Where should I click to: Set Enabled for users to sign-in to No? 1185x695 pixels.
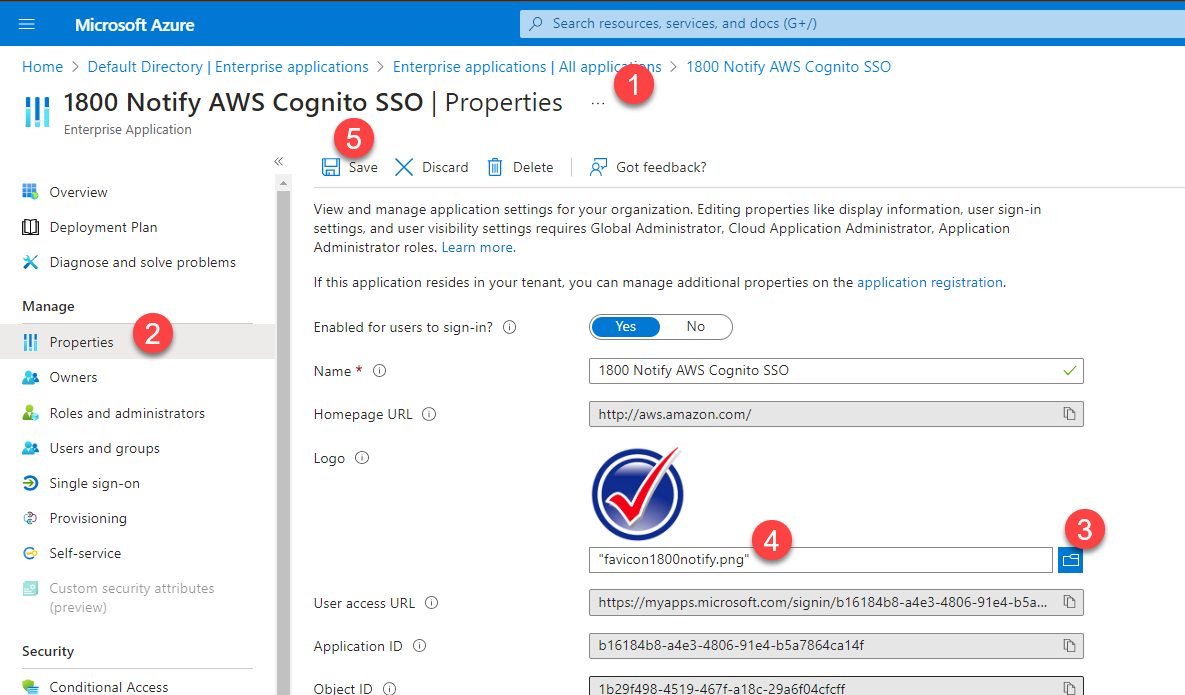[x=695, y=326]
